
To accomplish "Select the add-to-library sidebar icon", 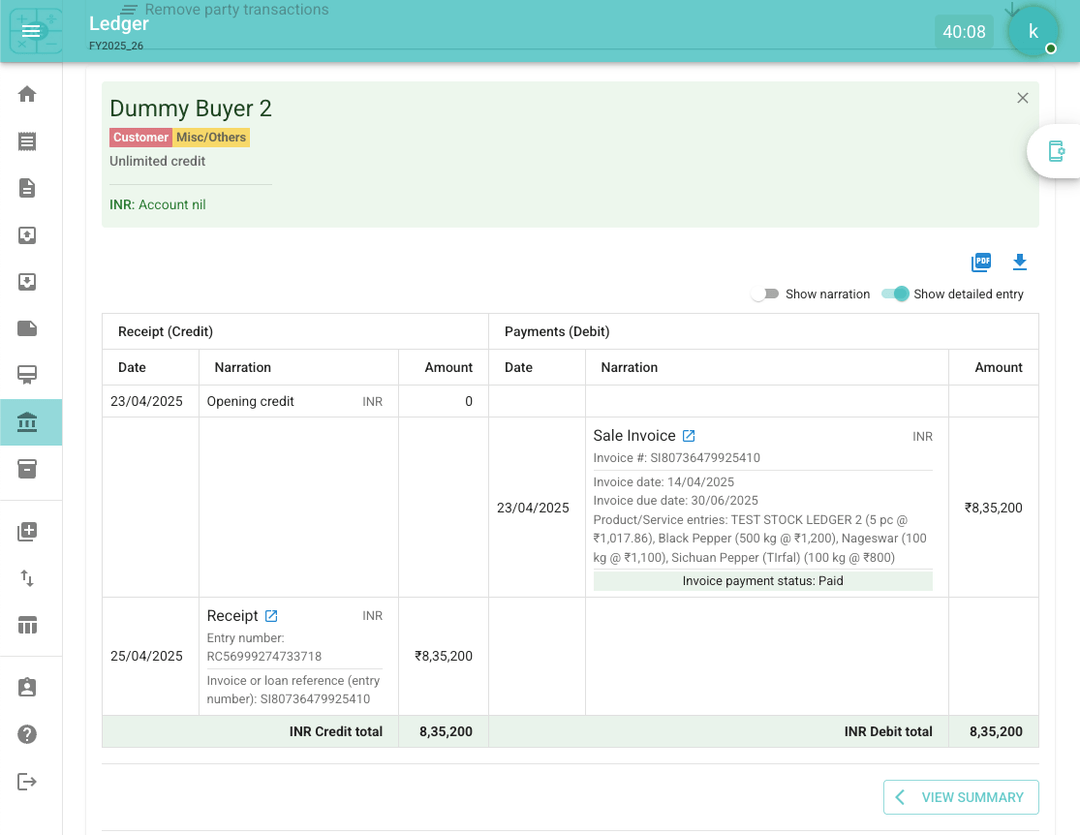I will [27, 531].
